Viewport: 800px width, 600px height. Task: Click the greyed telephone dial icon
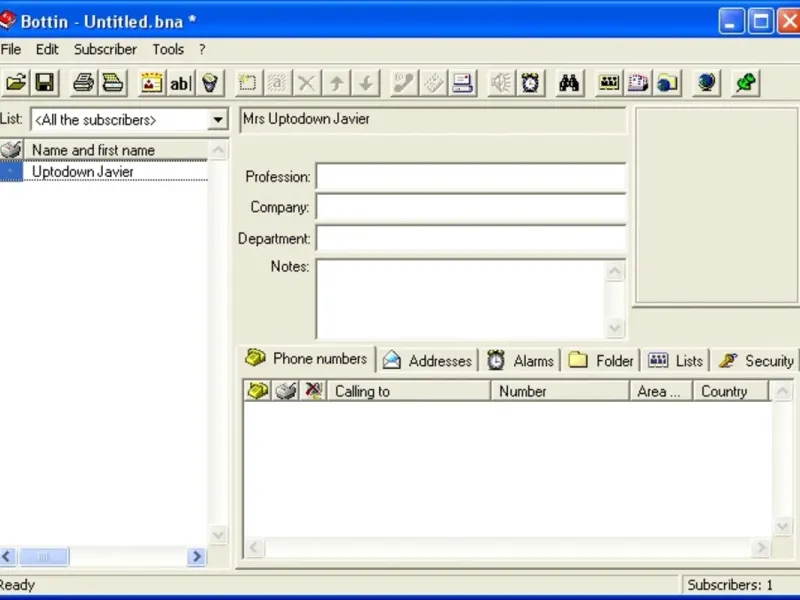pos(404,83)
